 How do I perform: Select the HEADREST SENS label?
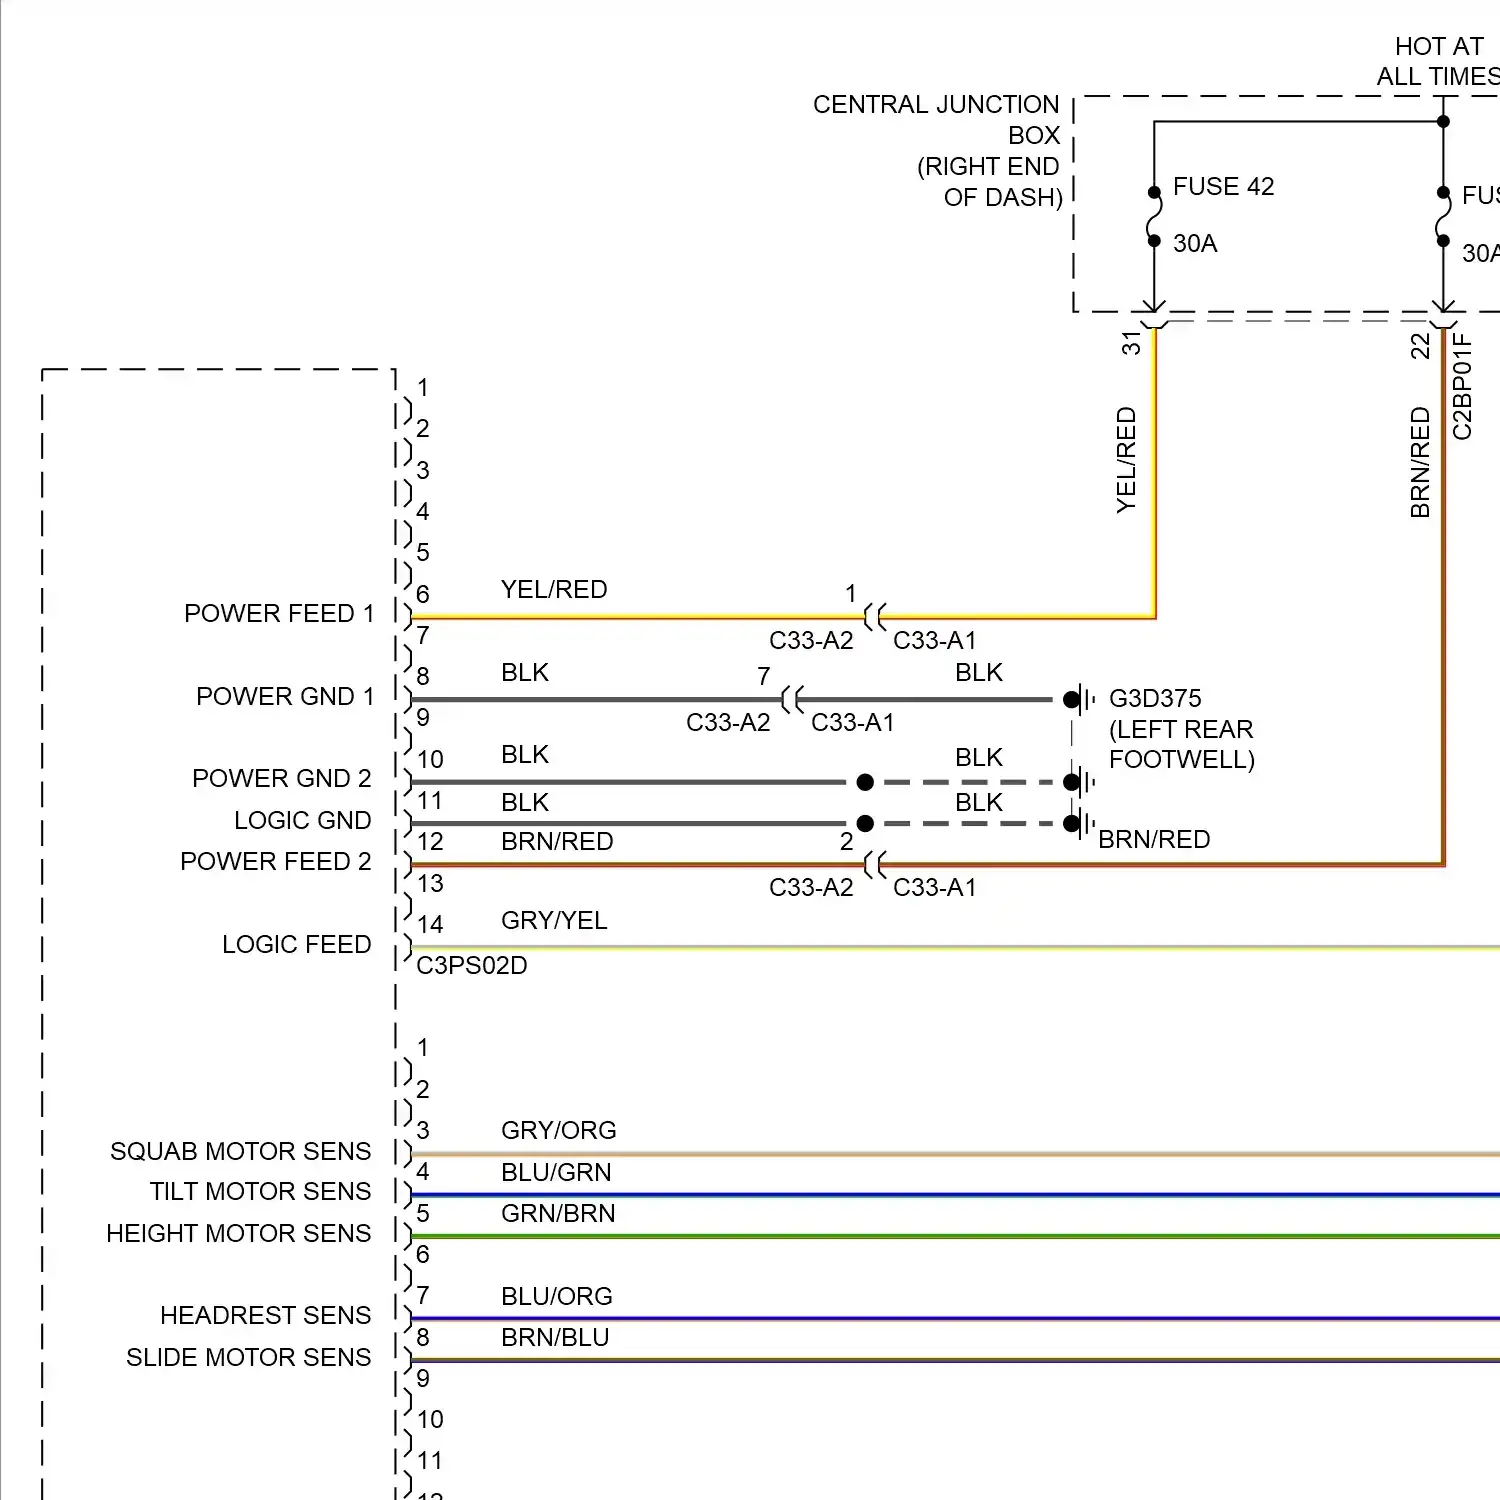265,1315
